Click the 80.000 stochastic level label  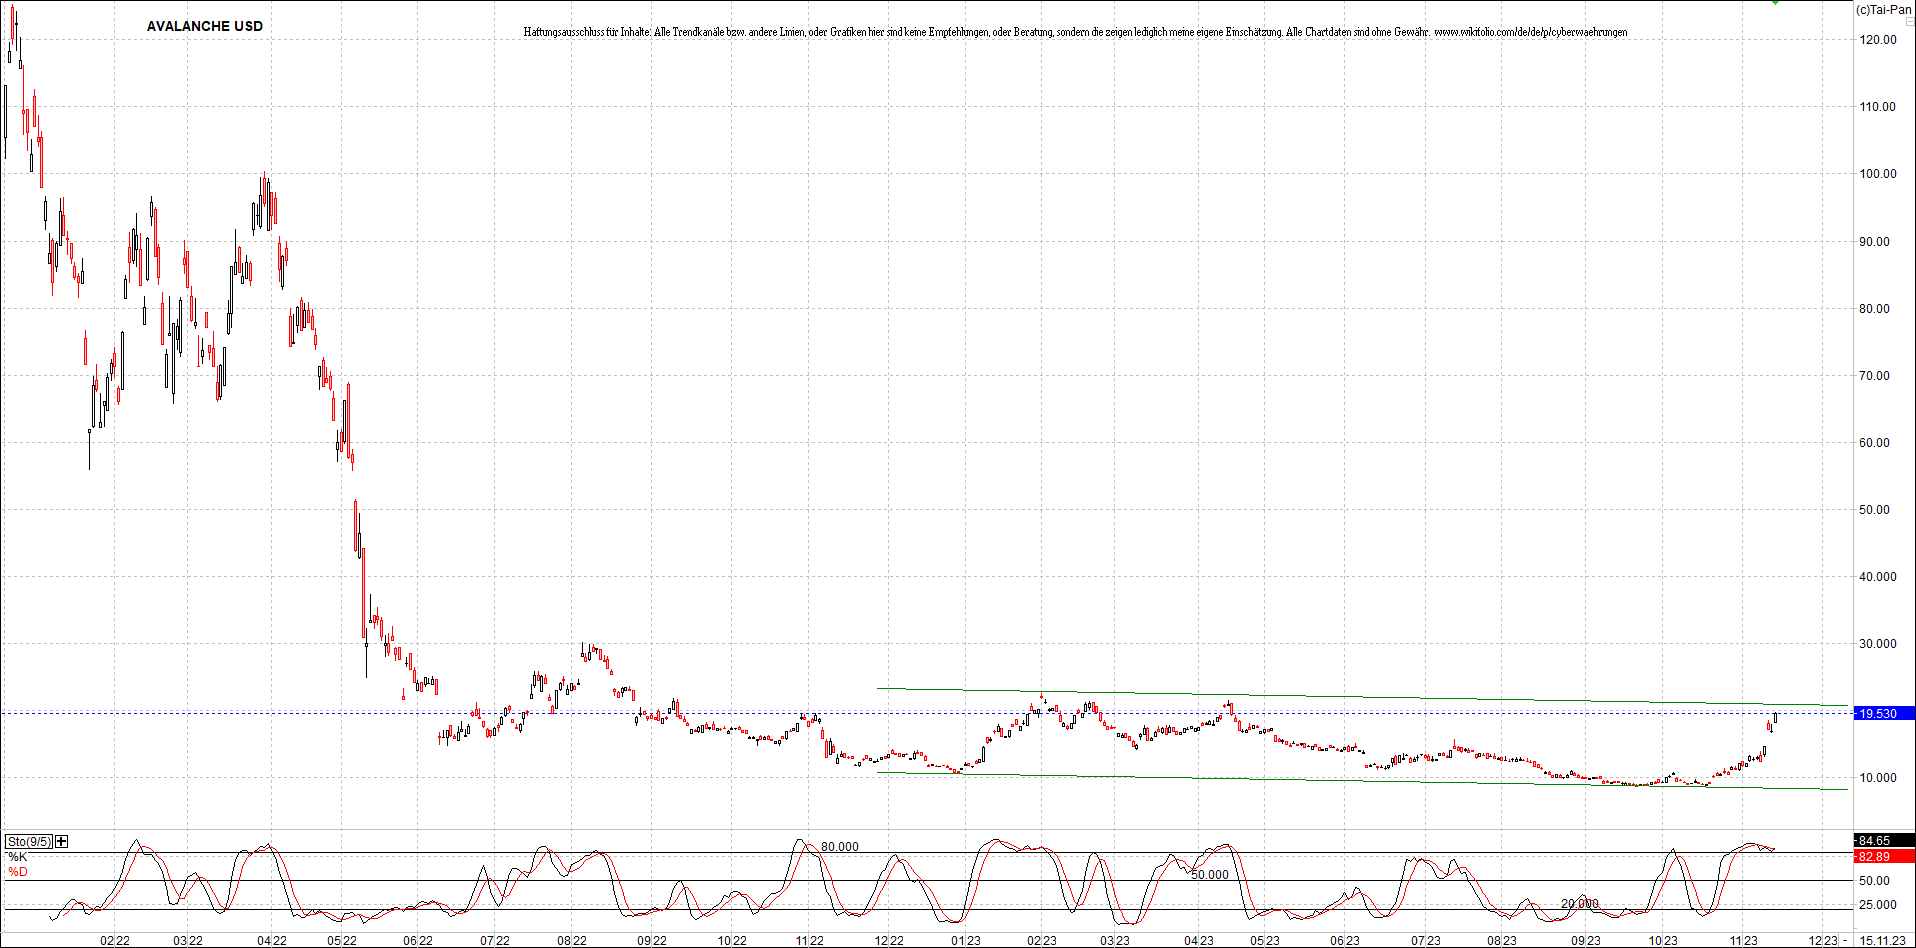[838, 846]
